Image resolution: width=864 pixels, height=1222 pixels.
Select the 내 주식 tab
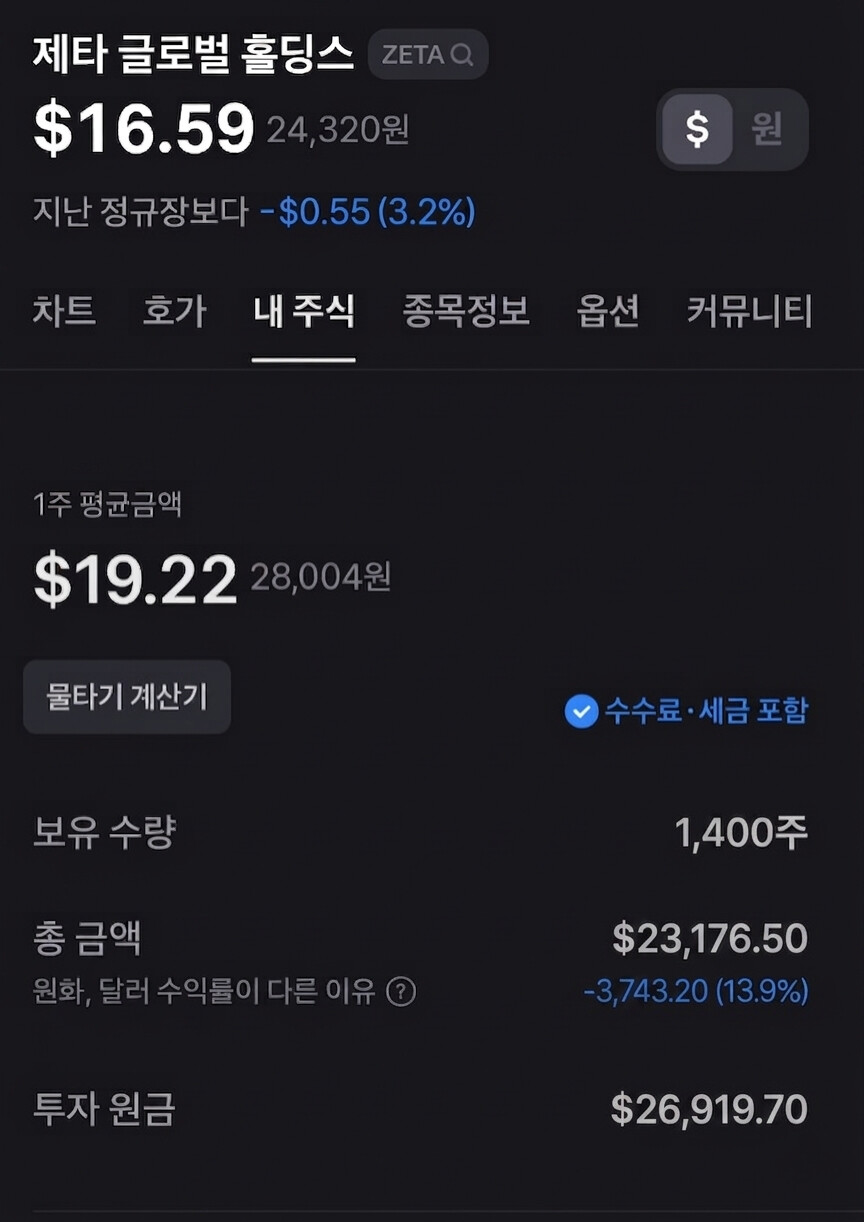pos(304,311)
